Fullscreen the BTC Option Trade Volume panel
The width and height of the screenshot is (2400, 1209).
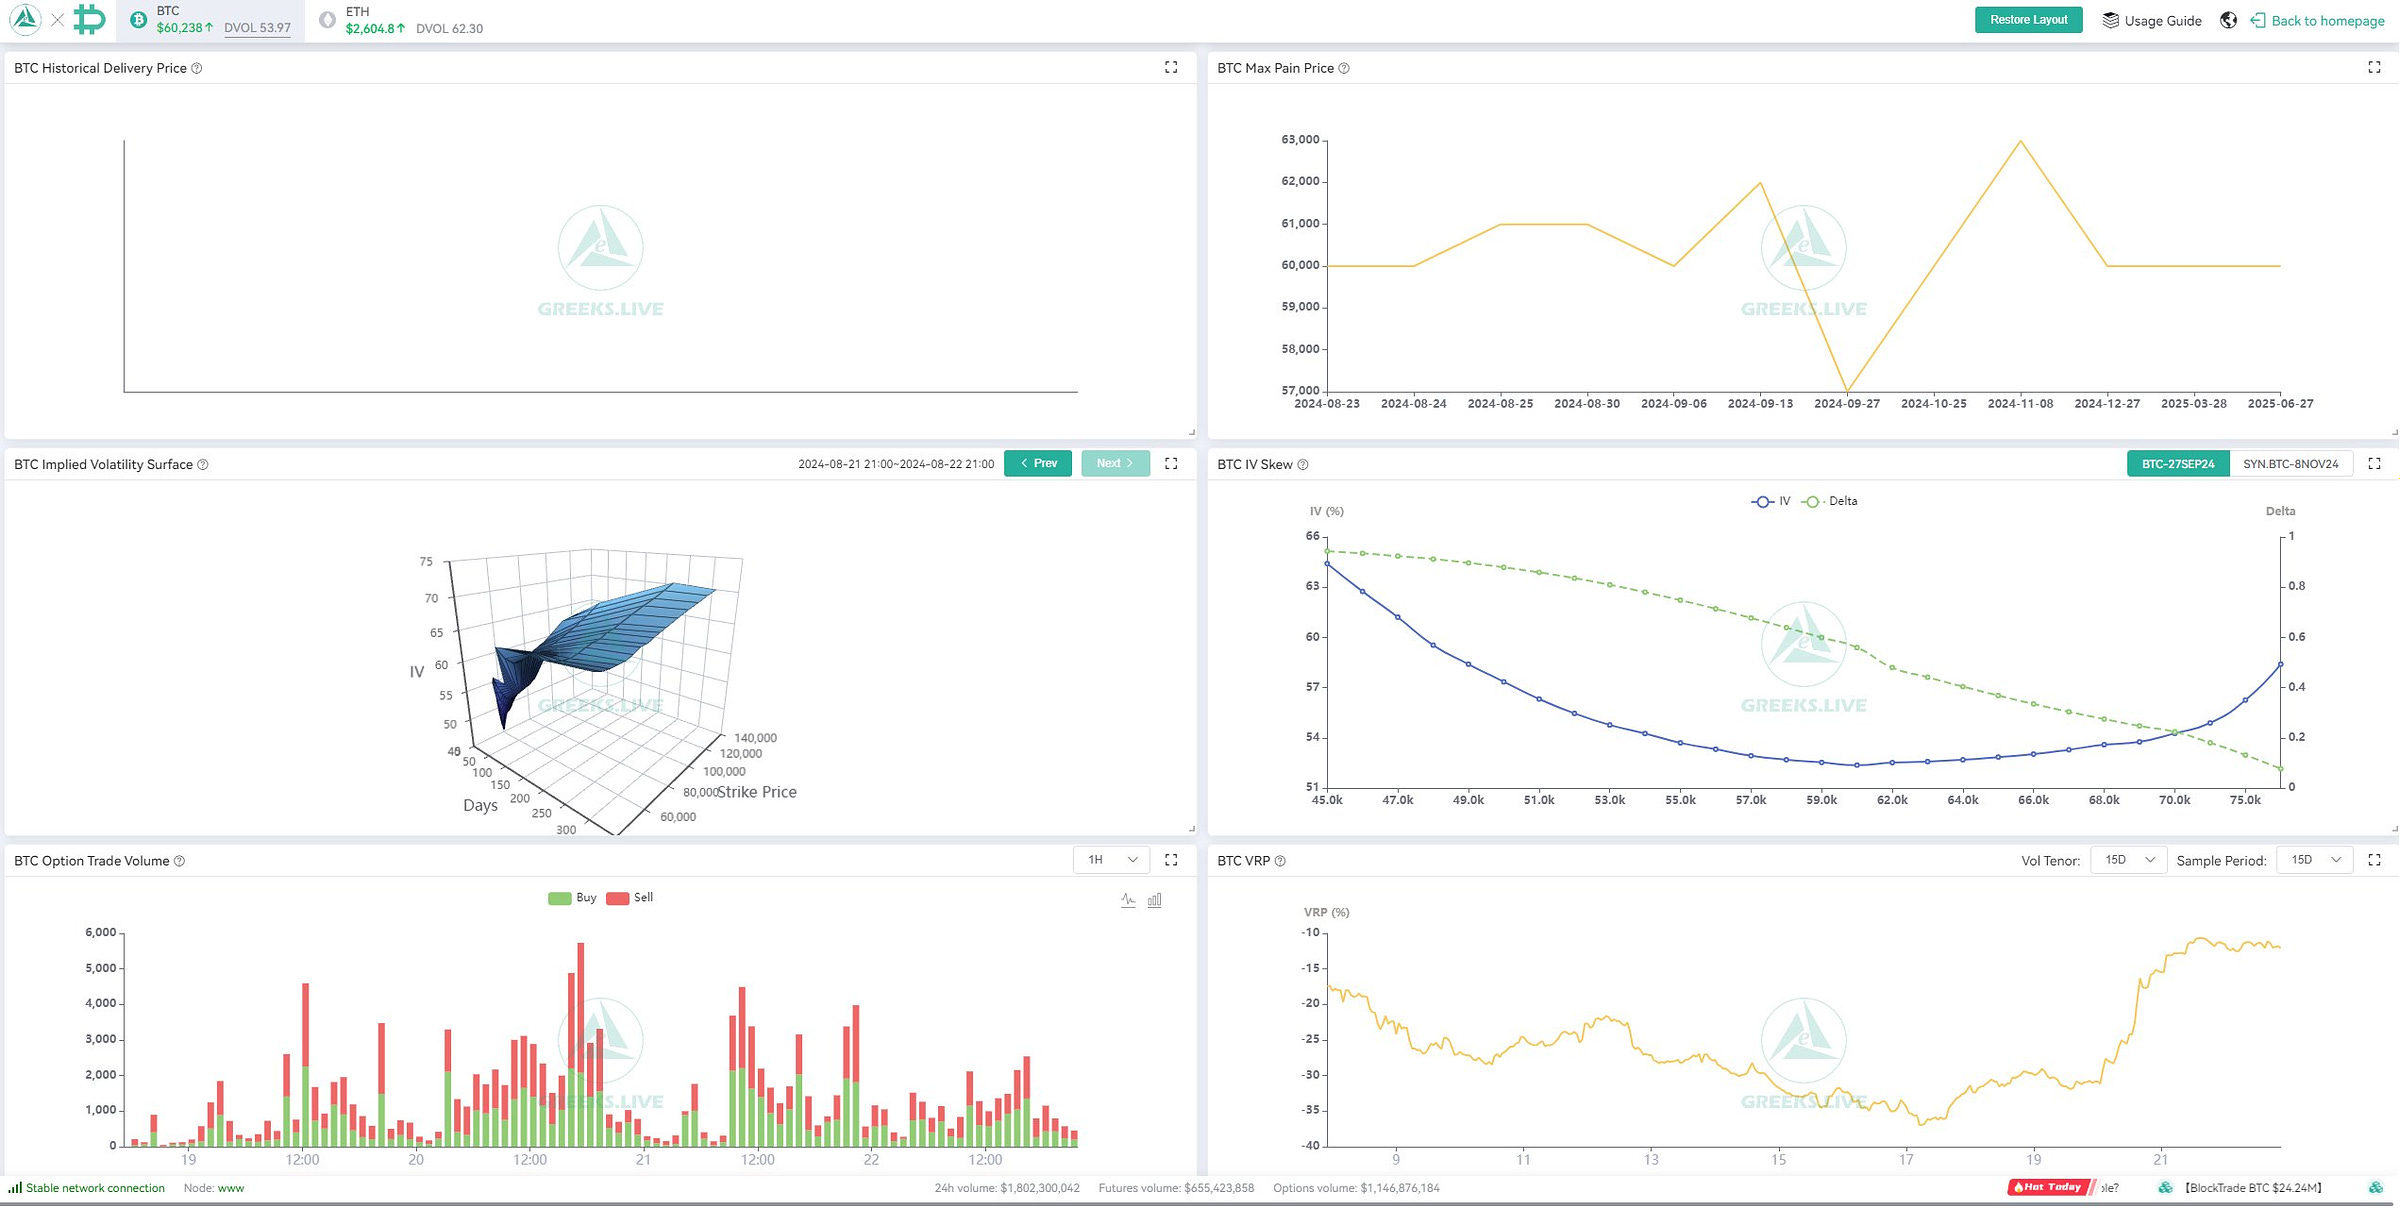tap(1171, 859)
